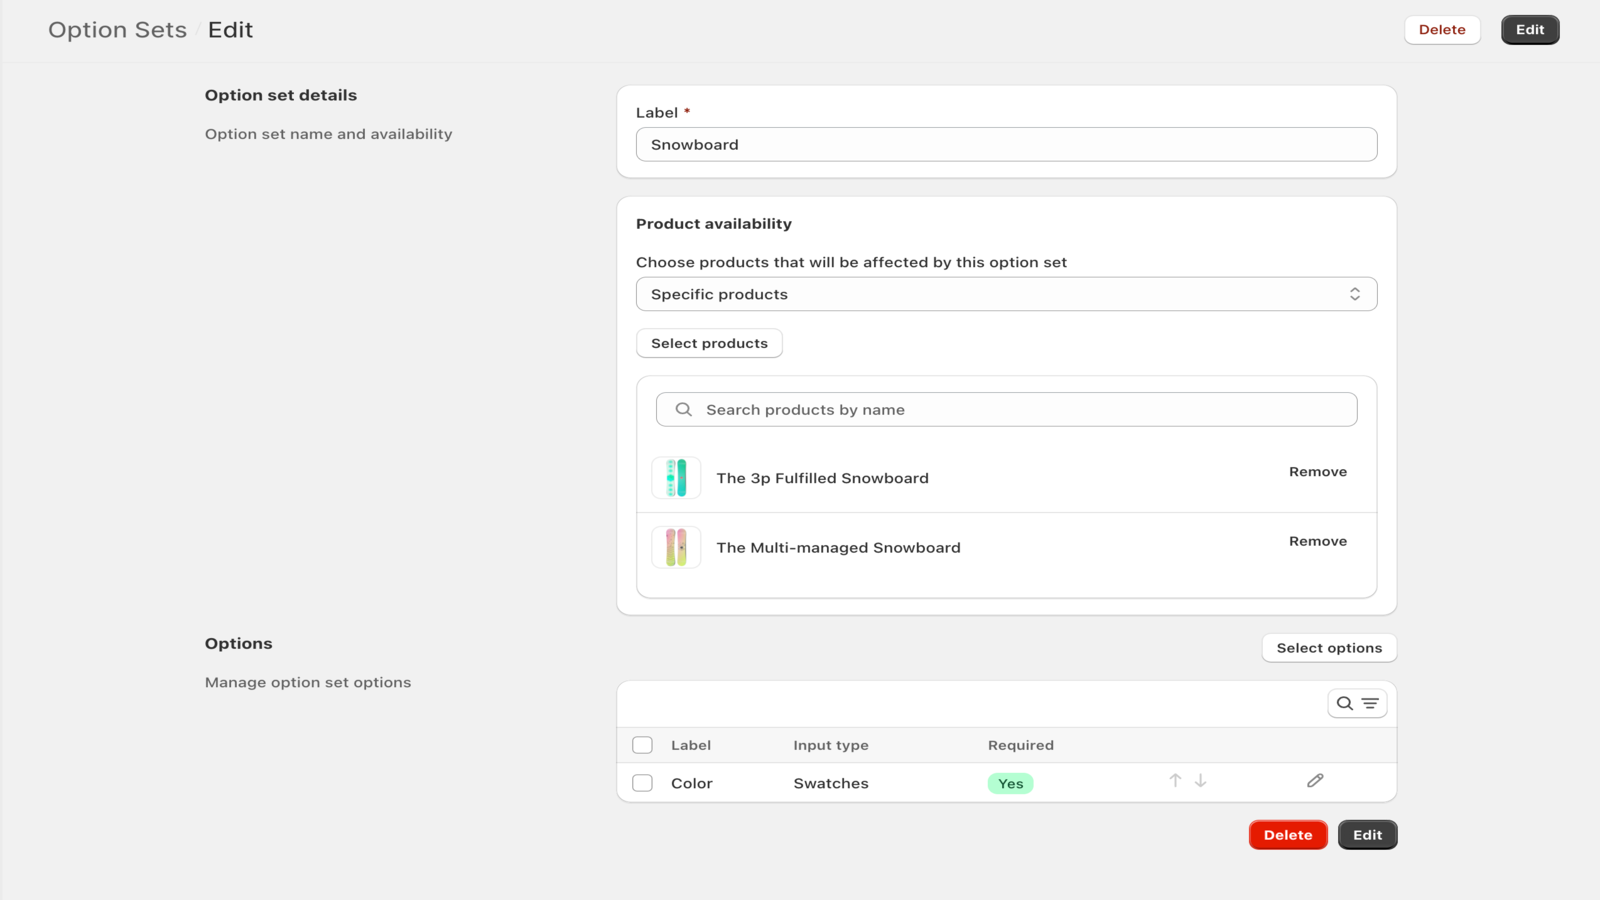This screenshot has height=900, width=1600.
Task: Open the product availability chevron control
Action: pos(1356,293)
